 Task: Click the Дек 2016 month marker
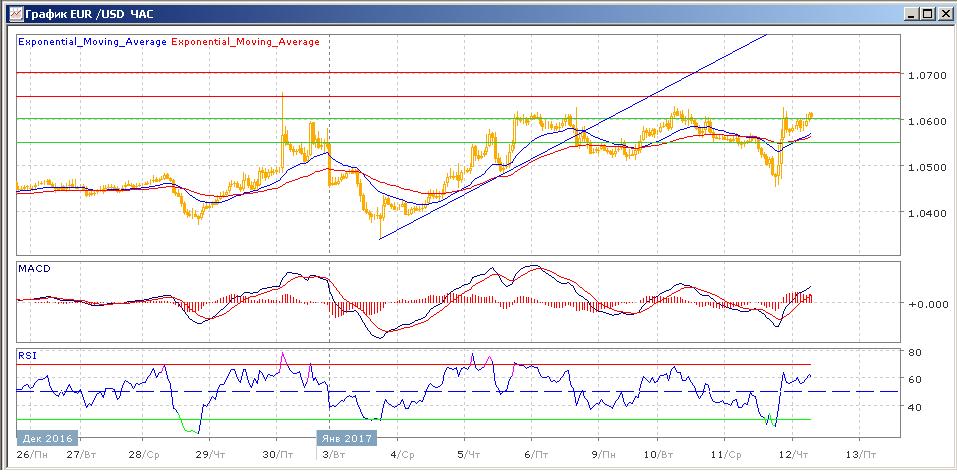(x=46, y=437)
